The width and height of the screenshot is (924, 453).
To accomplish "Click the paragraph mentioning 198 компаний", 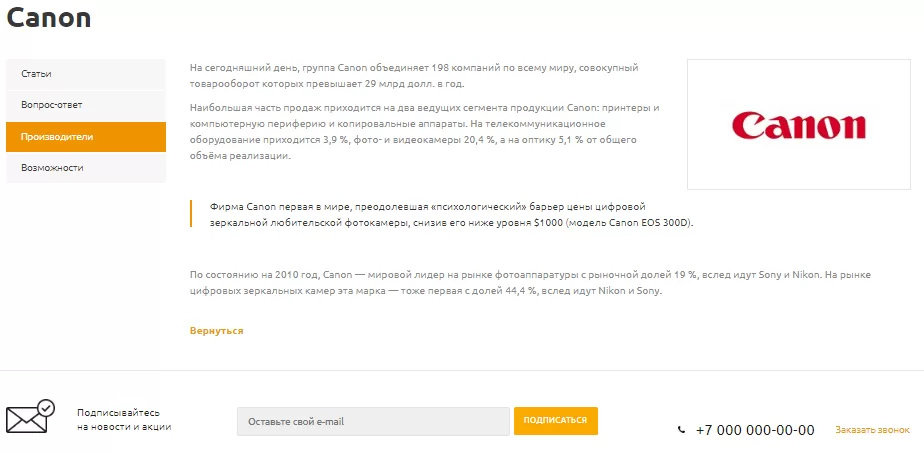I will (x=414, y=75).
